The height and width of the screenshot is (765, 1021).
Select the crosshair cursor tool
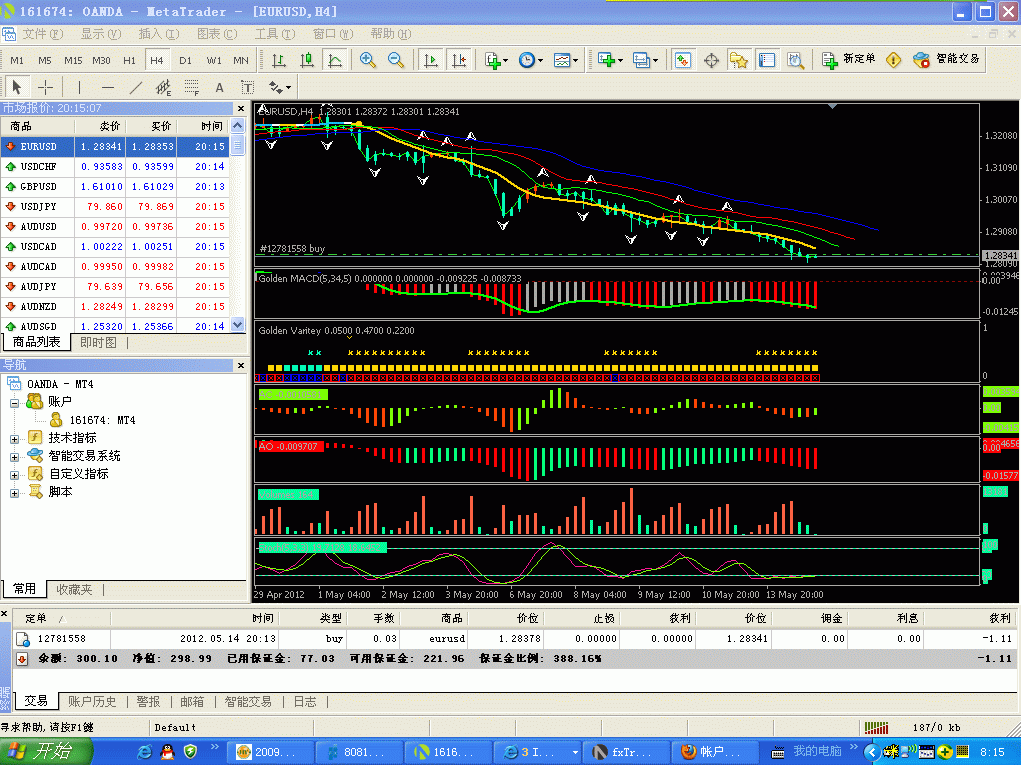46,88
